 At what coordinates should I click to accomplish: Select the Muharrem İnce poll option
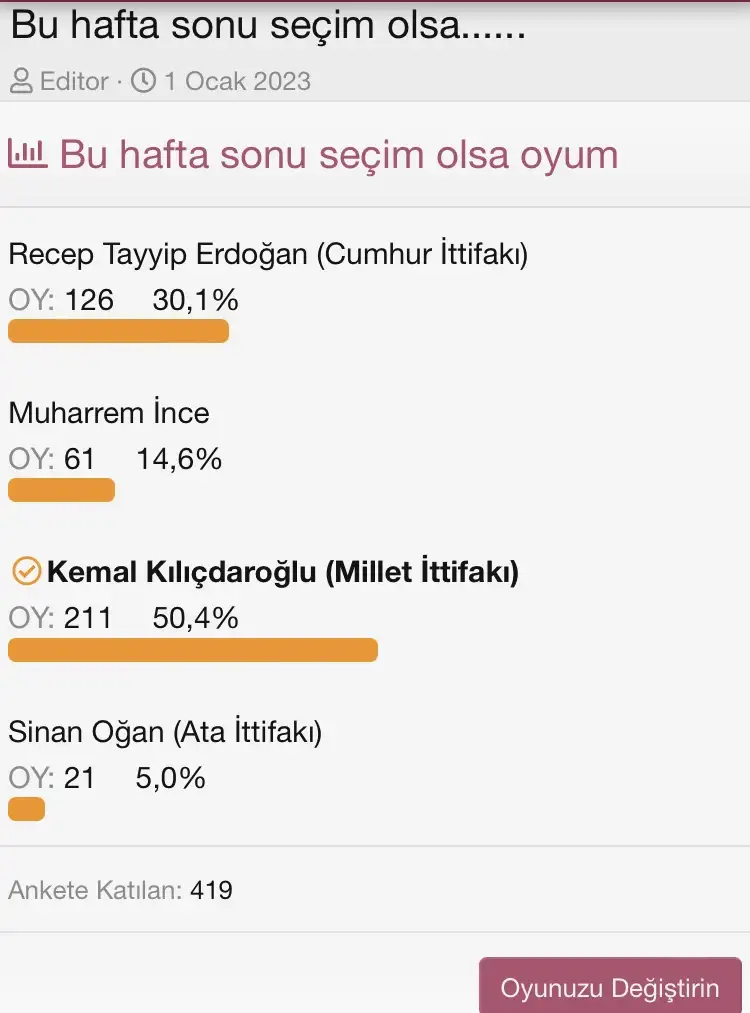[109, 413]
